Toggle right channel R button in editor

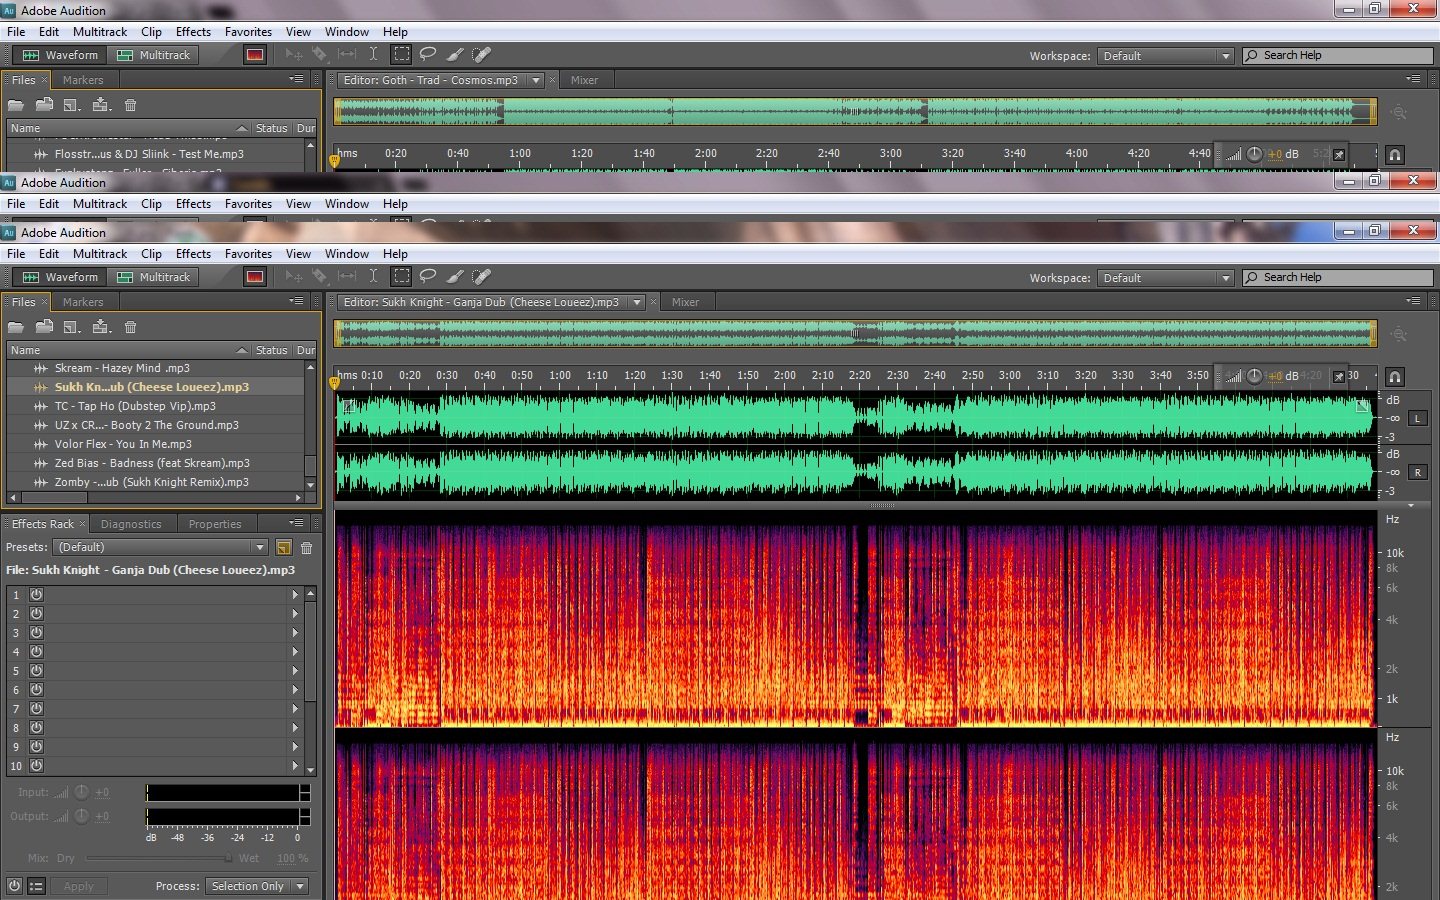coord(1417,472)
